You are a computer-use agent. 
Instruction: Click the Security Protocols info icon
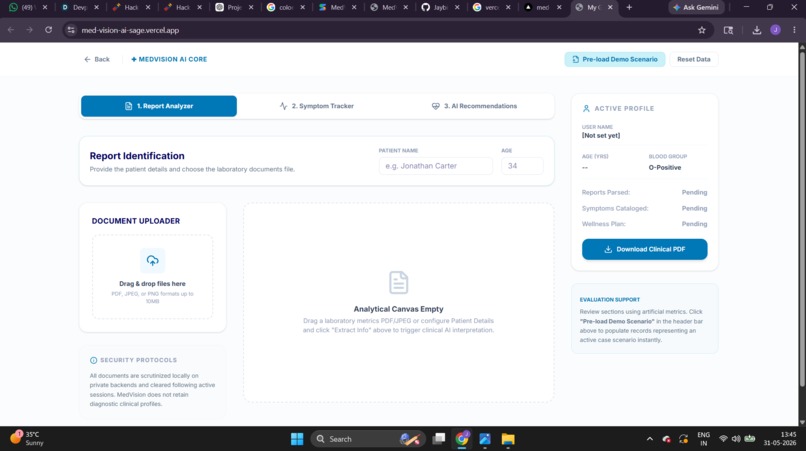[x=94, y=360]
